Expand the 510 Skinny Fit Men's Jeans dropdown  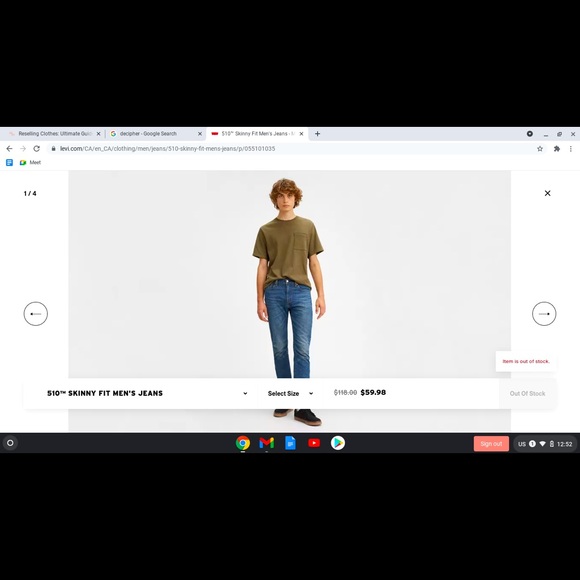(147, 393)
